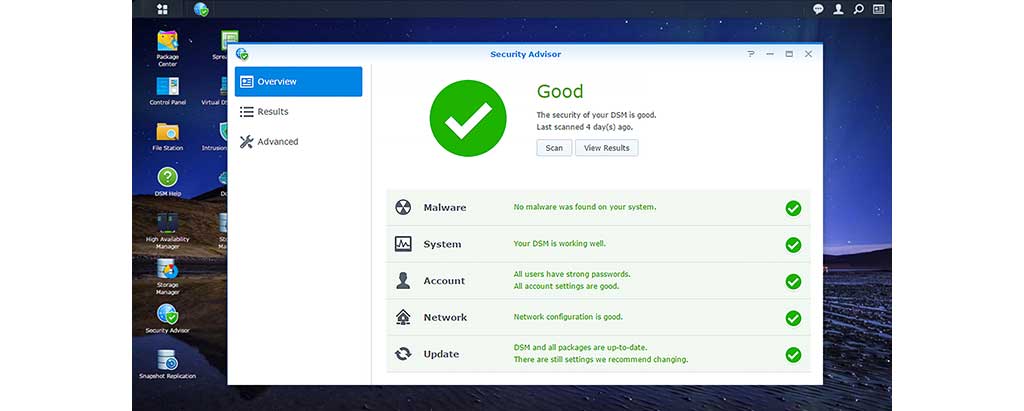
Task: Click the green check status for Malware
Action: [793, 208]
